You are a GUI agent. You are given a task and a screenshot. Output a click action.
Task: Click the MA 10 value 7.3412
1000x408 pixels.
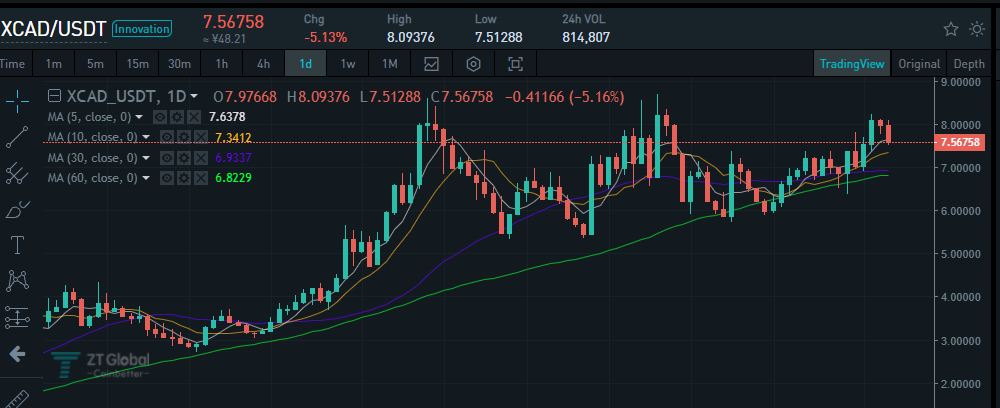233,137
